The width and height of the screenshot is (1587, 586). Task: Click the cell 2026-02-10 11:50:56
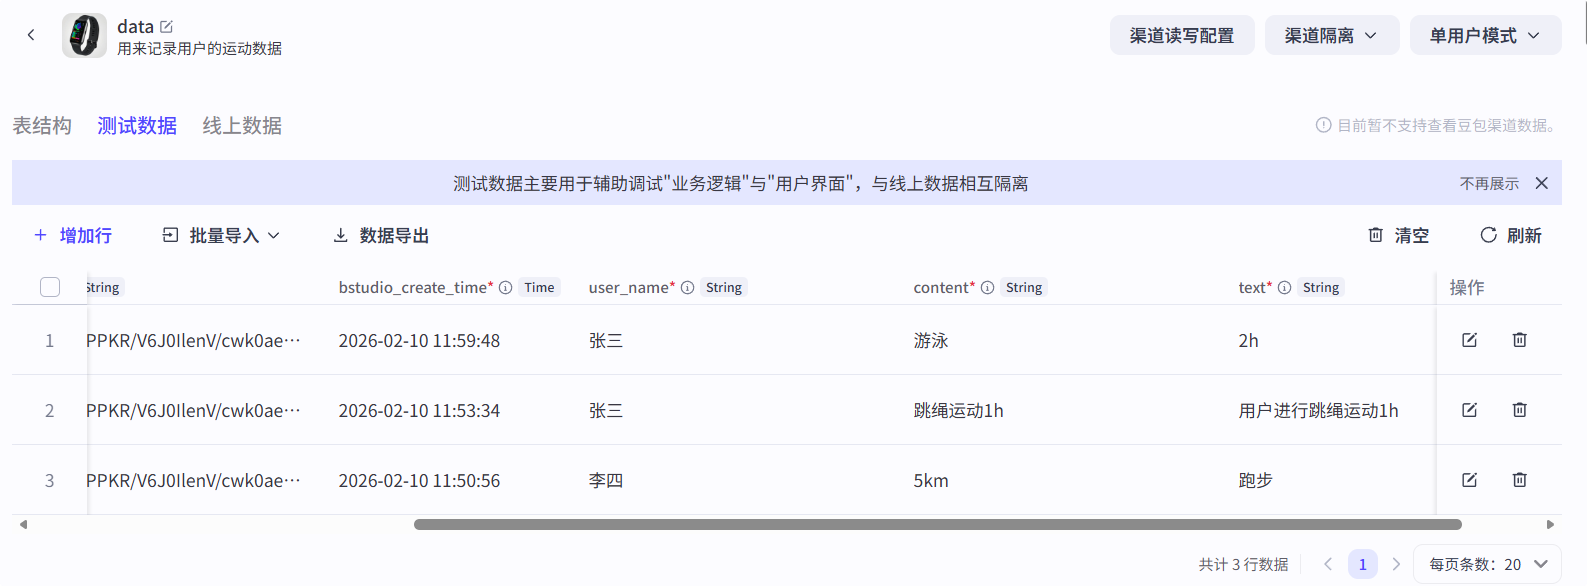[419, 481]
